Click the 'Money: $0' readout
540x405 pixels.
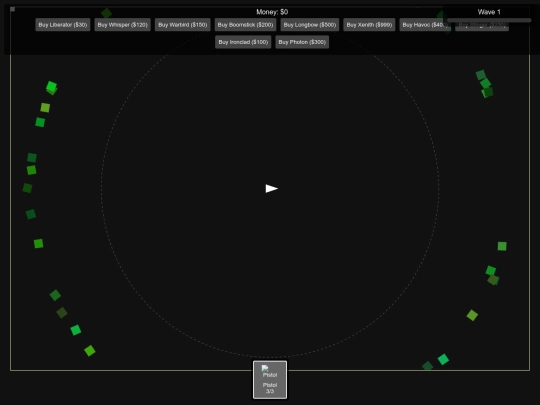pos(272,12)
